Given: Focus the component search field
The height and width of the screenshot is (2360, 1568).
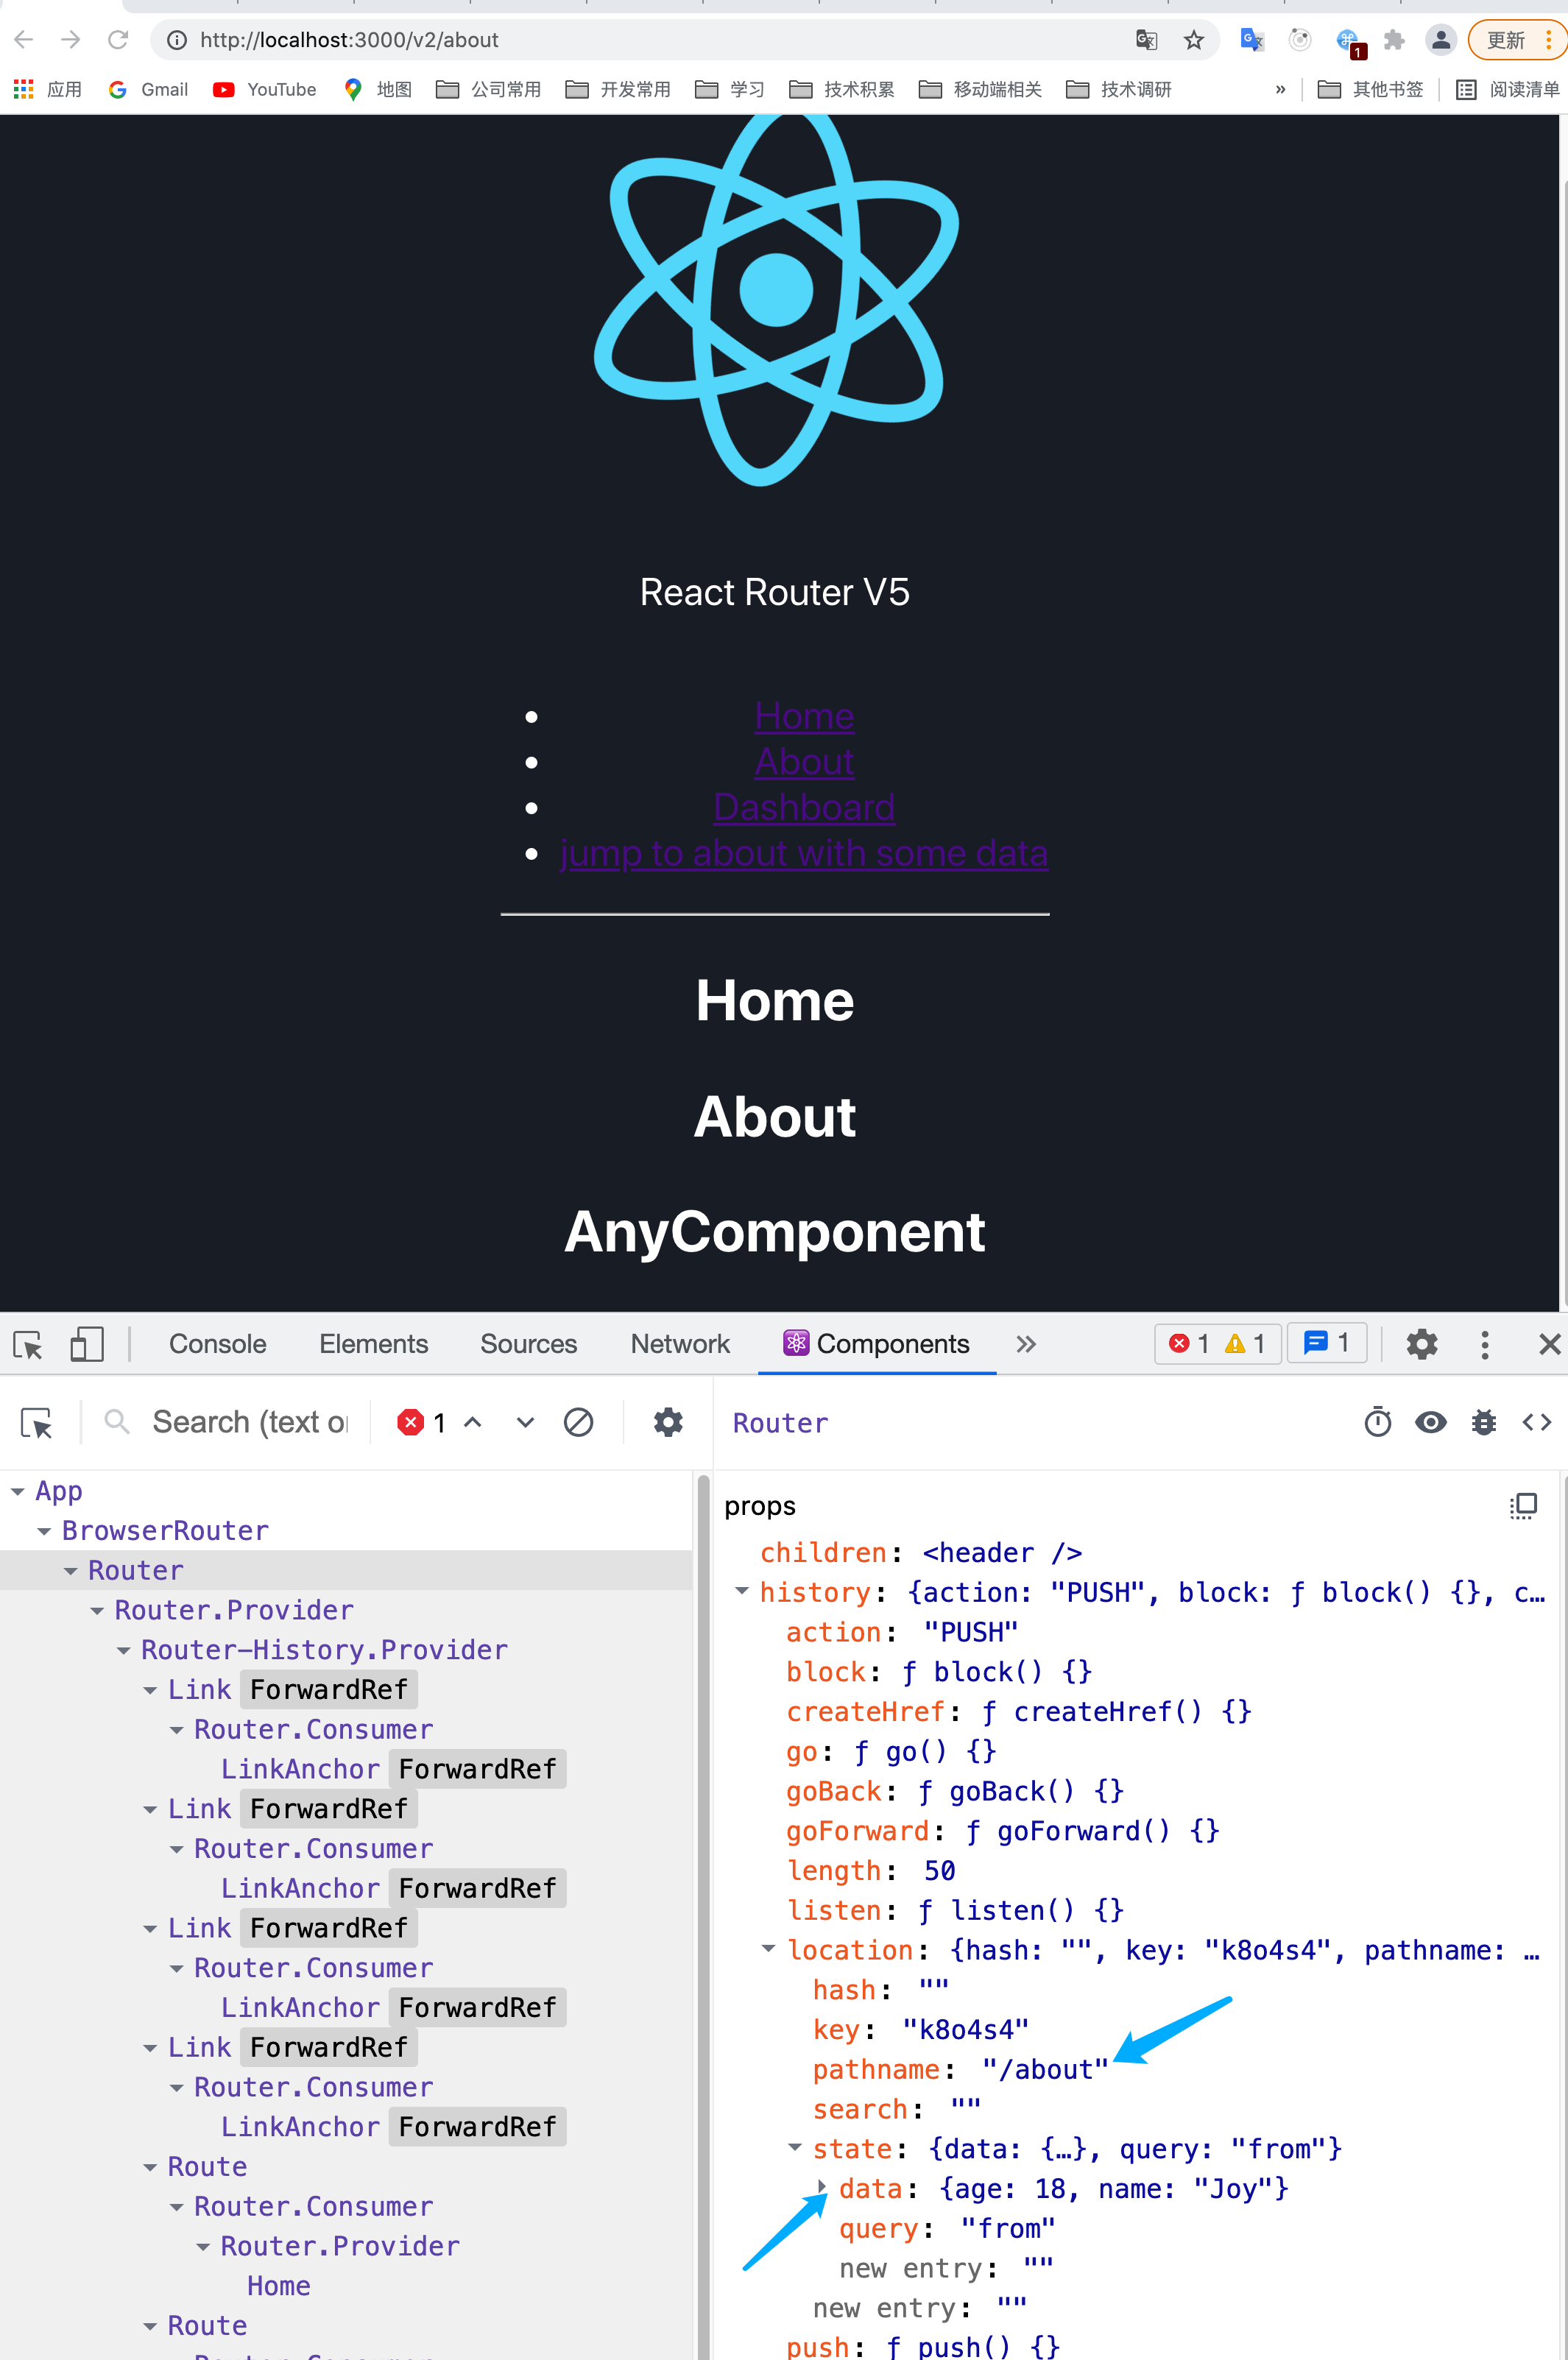Looking at the screenshot, I should click(250, 1422).
